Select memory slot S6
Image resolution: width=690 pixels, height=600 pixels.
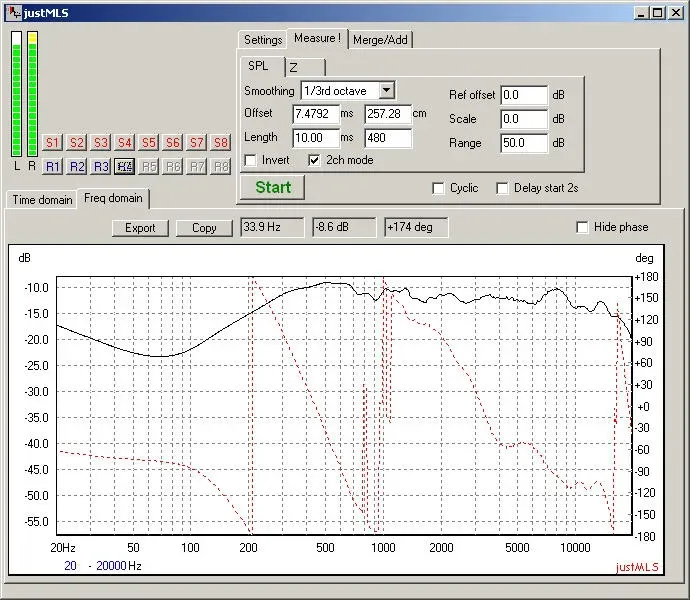(172, 143)
